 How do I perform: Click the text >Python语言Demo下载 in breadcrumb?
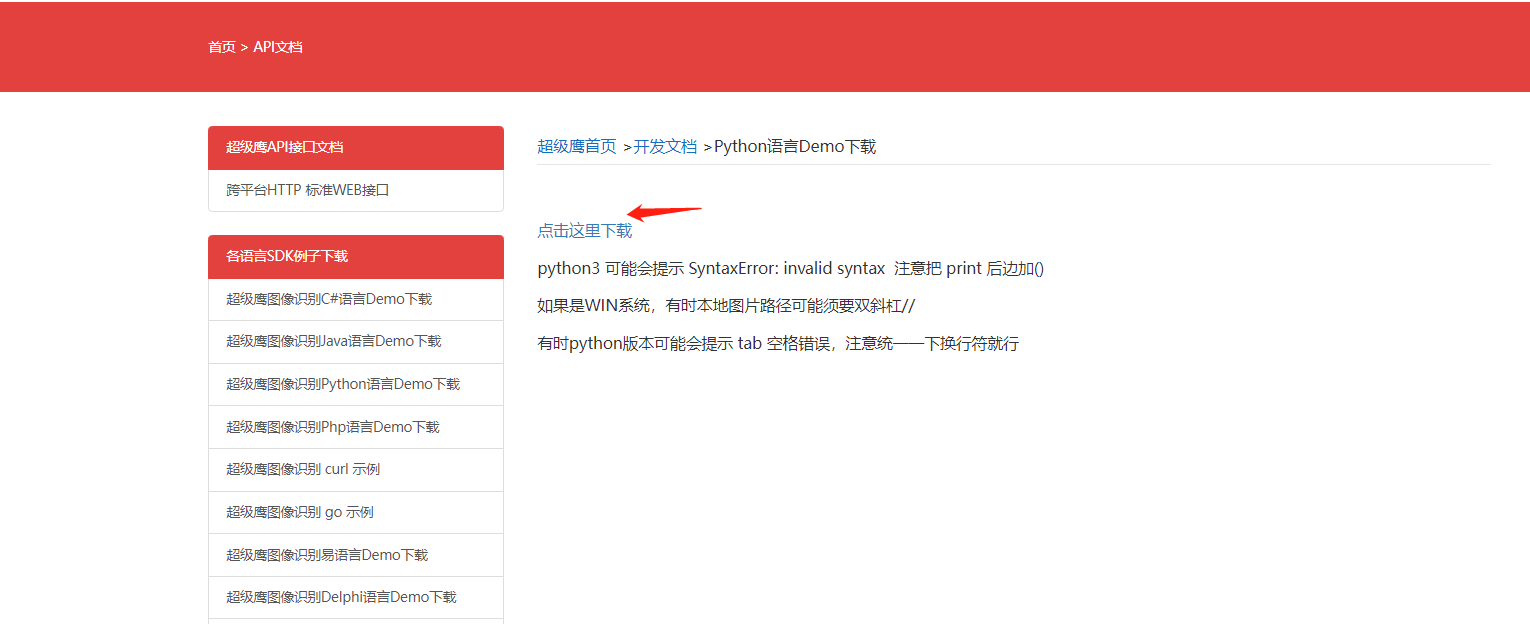coord(790,146)
